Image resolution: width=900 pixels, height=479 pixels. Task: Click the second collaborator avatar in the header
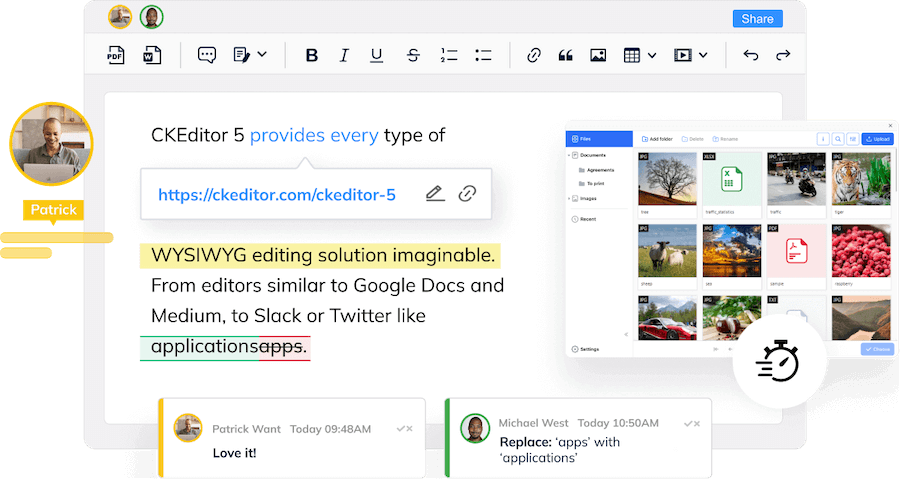pyautogui.click(x=152, y=17)
